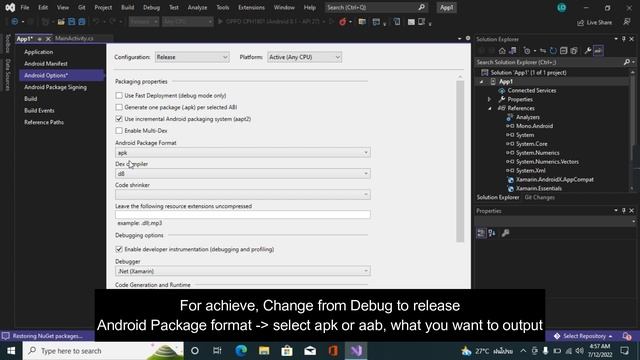Click the Search (Ctrl+Q) box
This screenshot has width=640, height=360.
pos(376,7)
